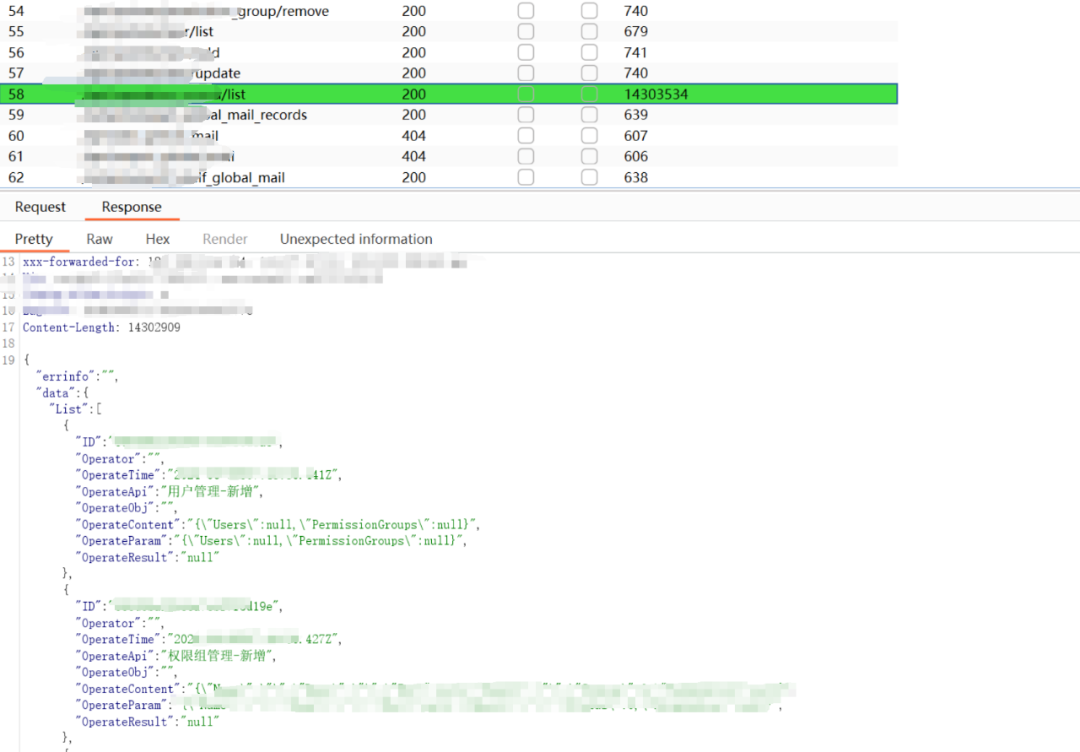Viewport: 1080px width, 752px height.
Task: Click the 200 status in row 62
Action: pyautogui.click(x=414, y=178)
